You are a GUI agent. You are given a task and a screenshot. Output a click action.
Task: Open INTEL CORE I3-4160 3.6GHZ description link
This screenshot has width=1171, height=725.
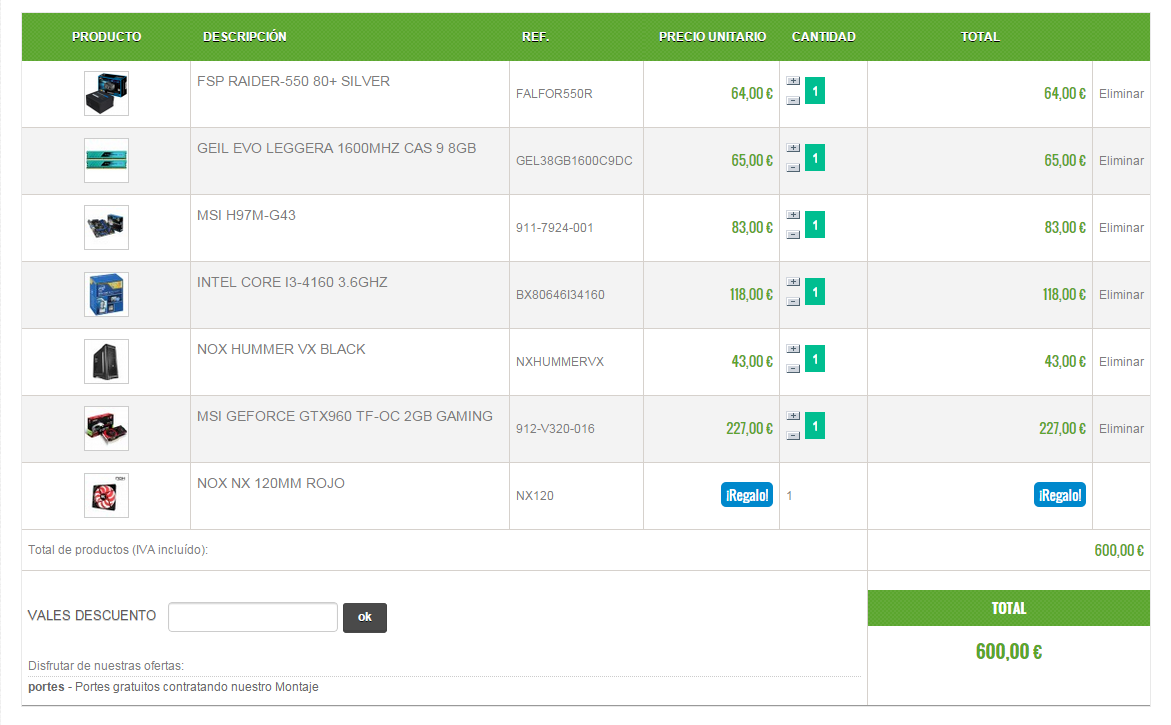tap(292, 282)
